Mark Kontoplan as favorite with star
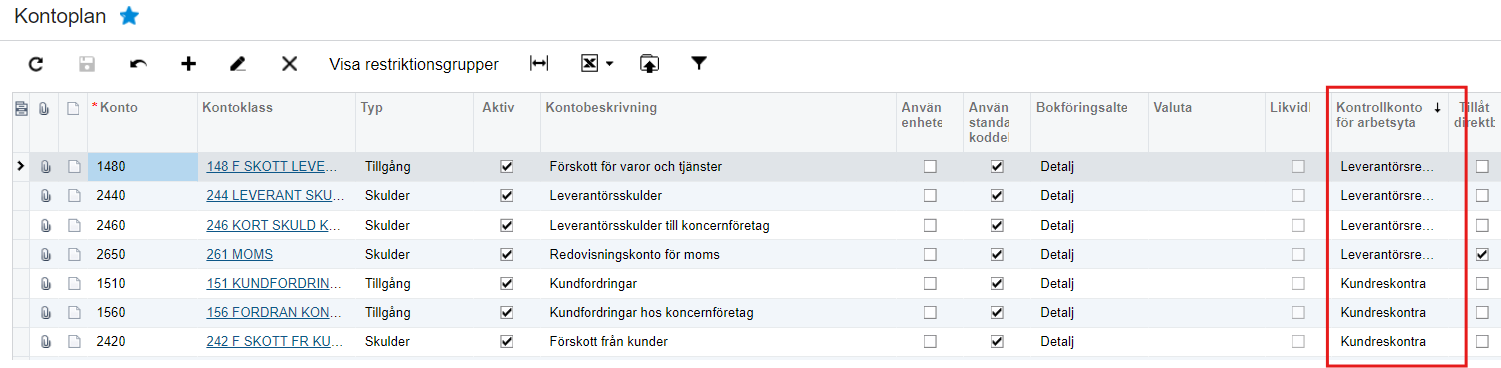 tap(129, 16)
